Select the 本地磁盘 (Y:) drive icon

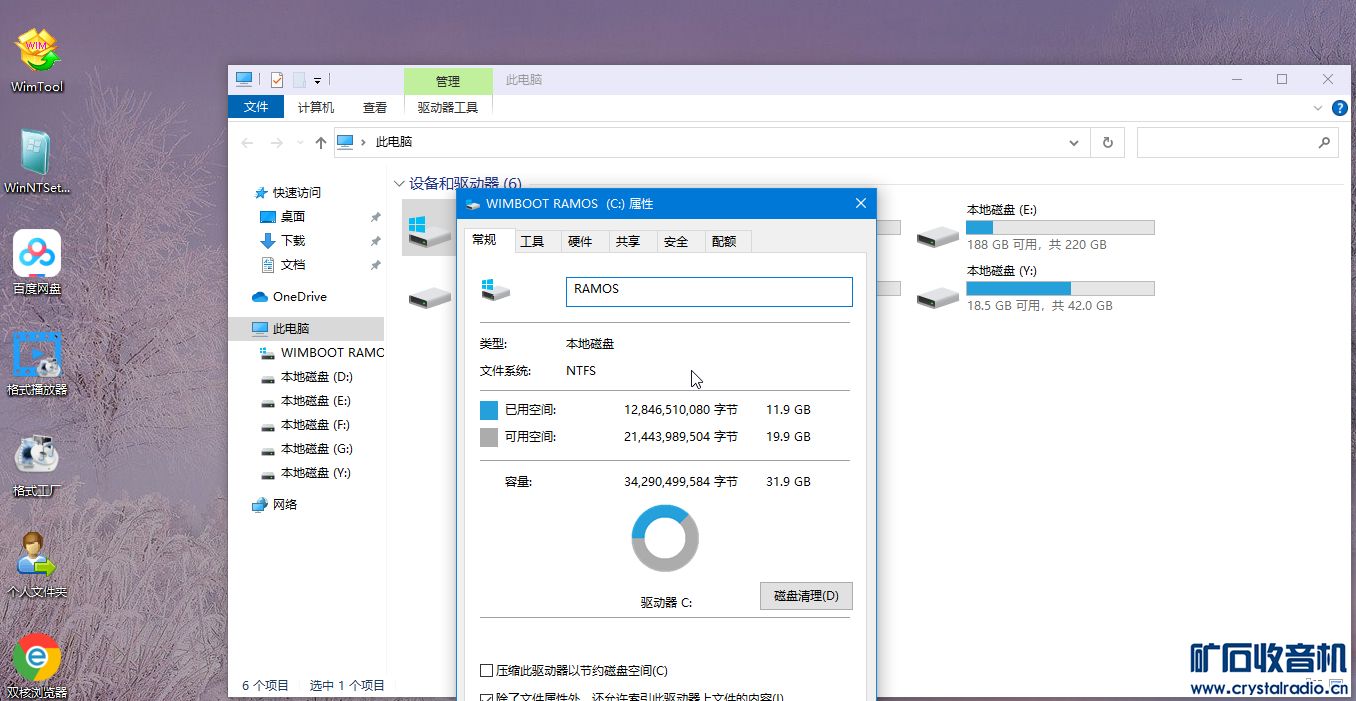(939, 296)
